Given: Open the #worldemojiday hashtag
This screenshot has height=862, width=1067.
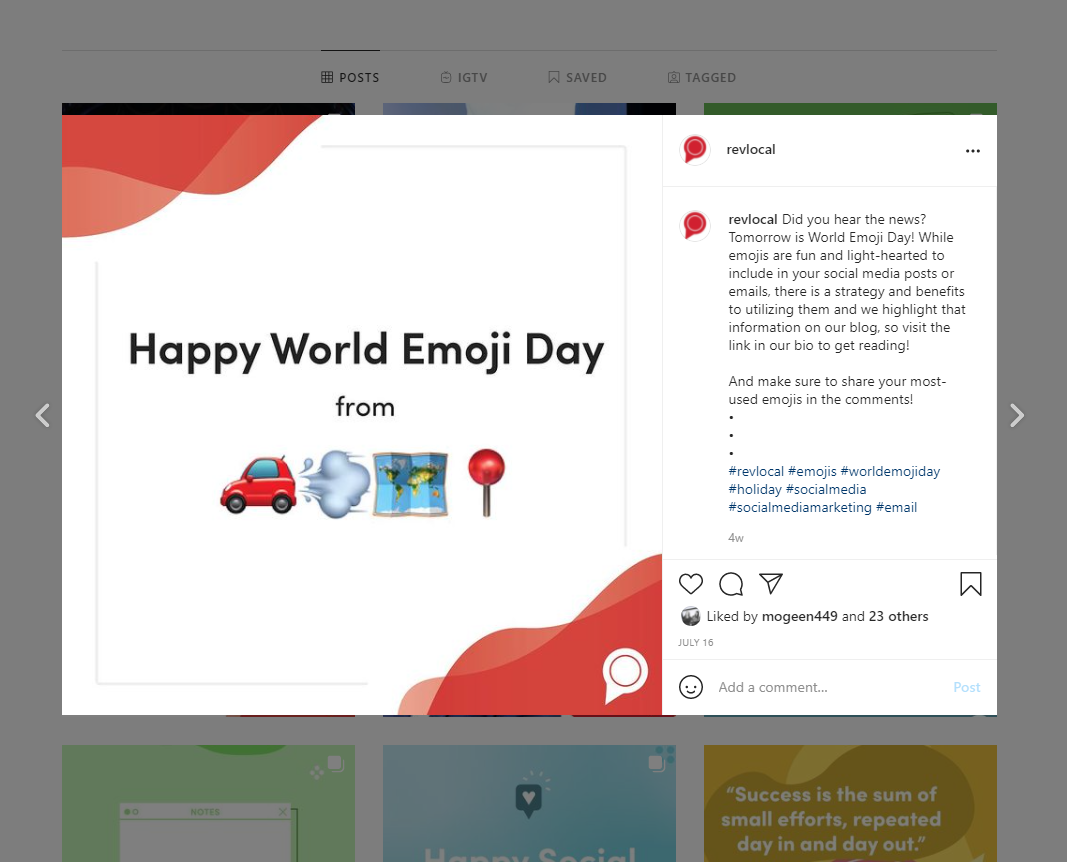Looking at the screenshot, I should [x=890, y=471].
